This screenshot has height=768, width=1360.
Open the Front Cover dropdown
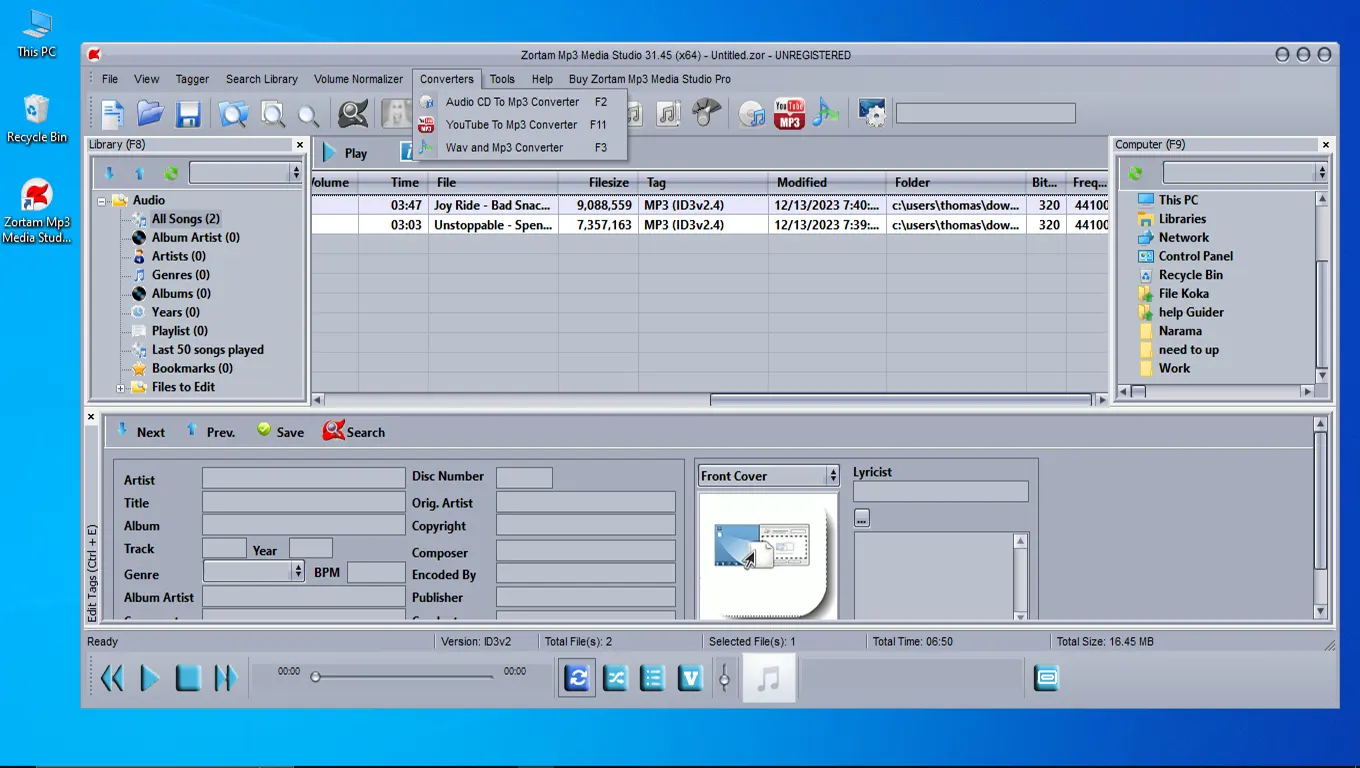[x=832, y=476]
